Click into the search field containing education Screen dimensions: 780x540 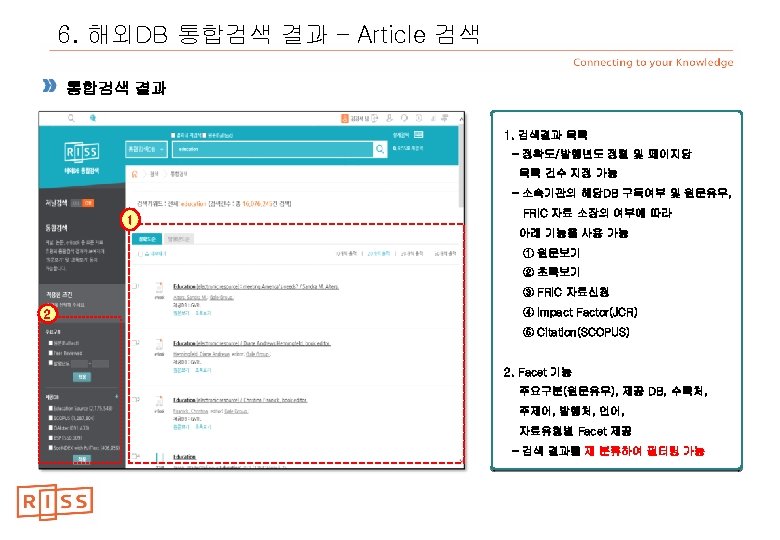(x=273, y=149)
